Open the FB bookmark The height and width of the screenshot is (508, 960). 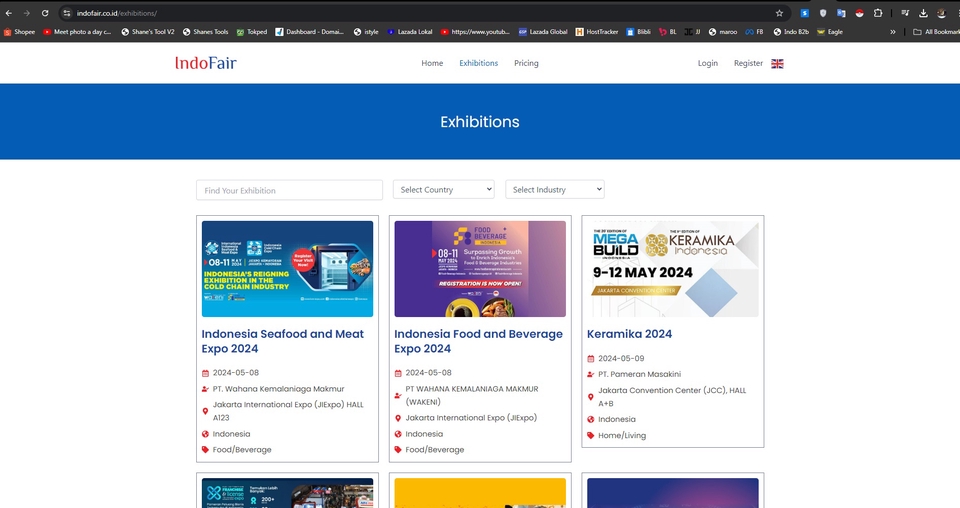754,32
